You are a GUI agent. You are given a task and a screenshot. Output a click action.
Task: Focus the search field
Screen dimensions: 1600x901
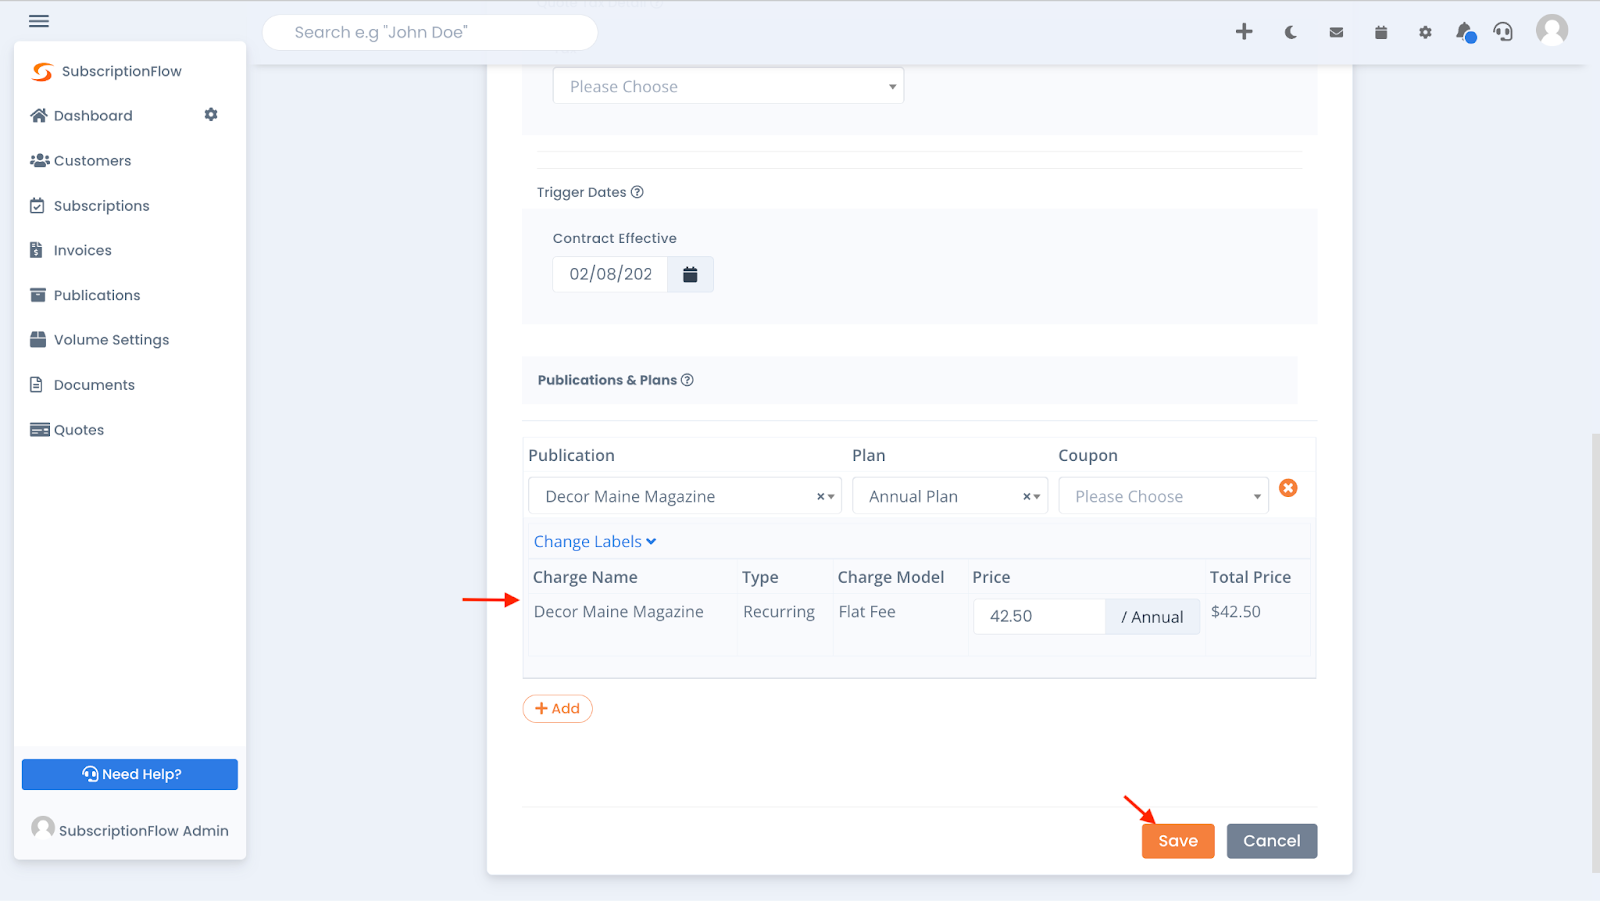click(x=430, y=32)
